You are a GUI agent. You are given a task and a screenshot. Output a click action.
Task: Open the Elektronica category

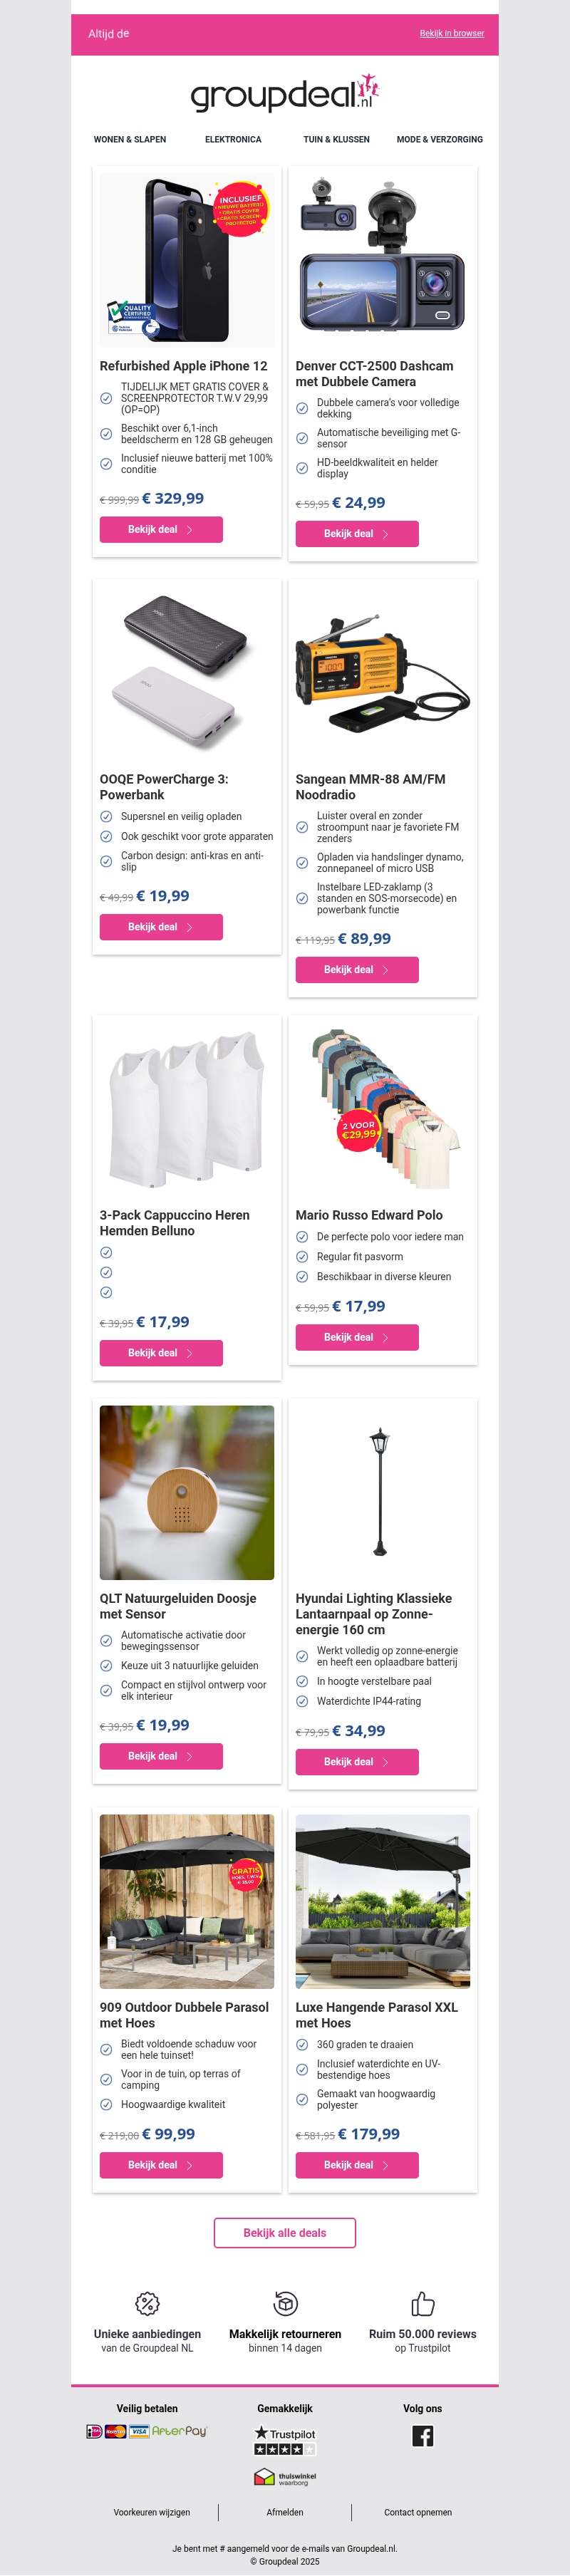coord(233,140)
